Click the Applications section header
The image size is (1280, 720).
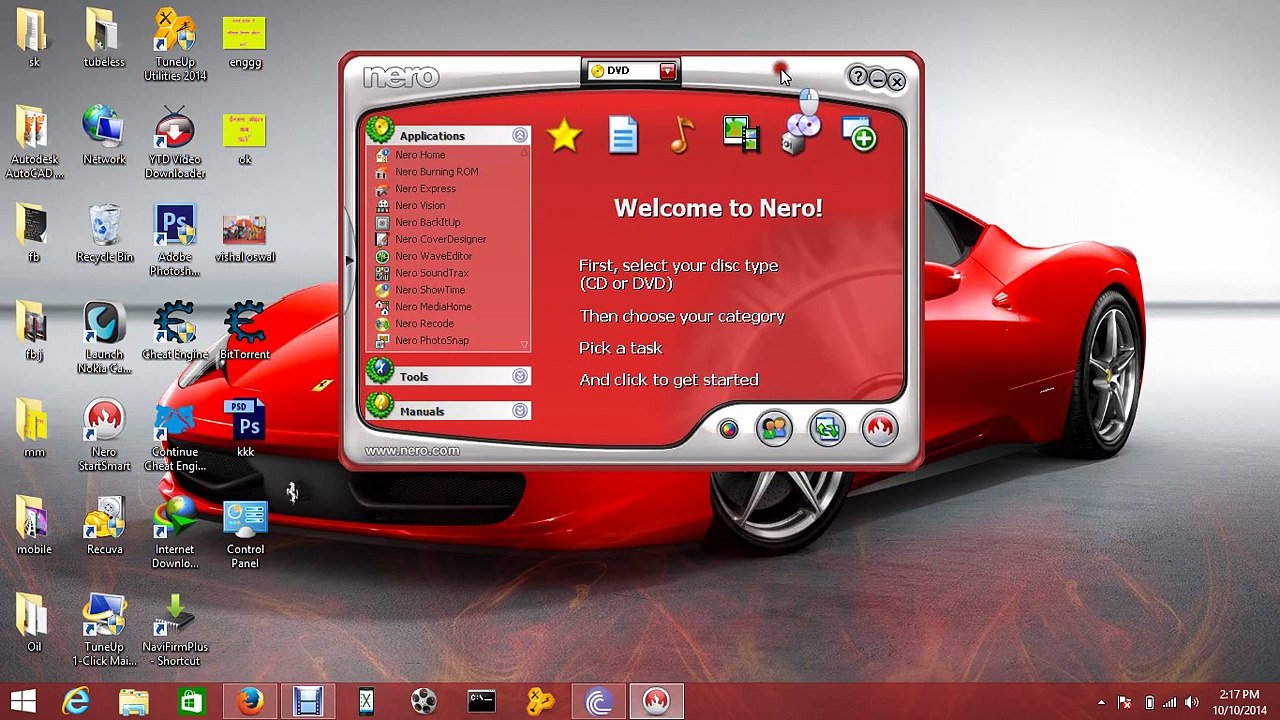coord(447,136)
